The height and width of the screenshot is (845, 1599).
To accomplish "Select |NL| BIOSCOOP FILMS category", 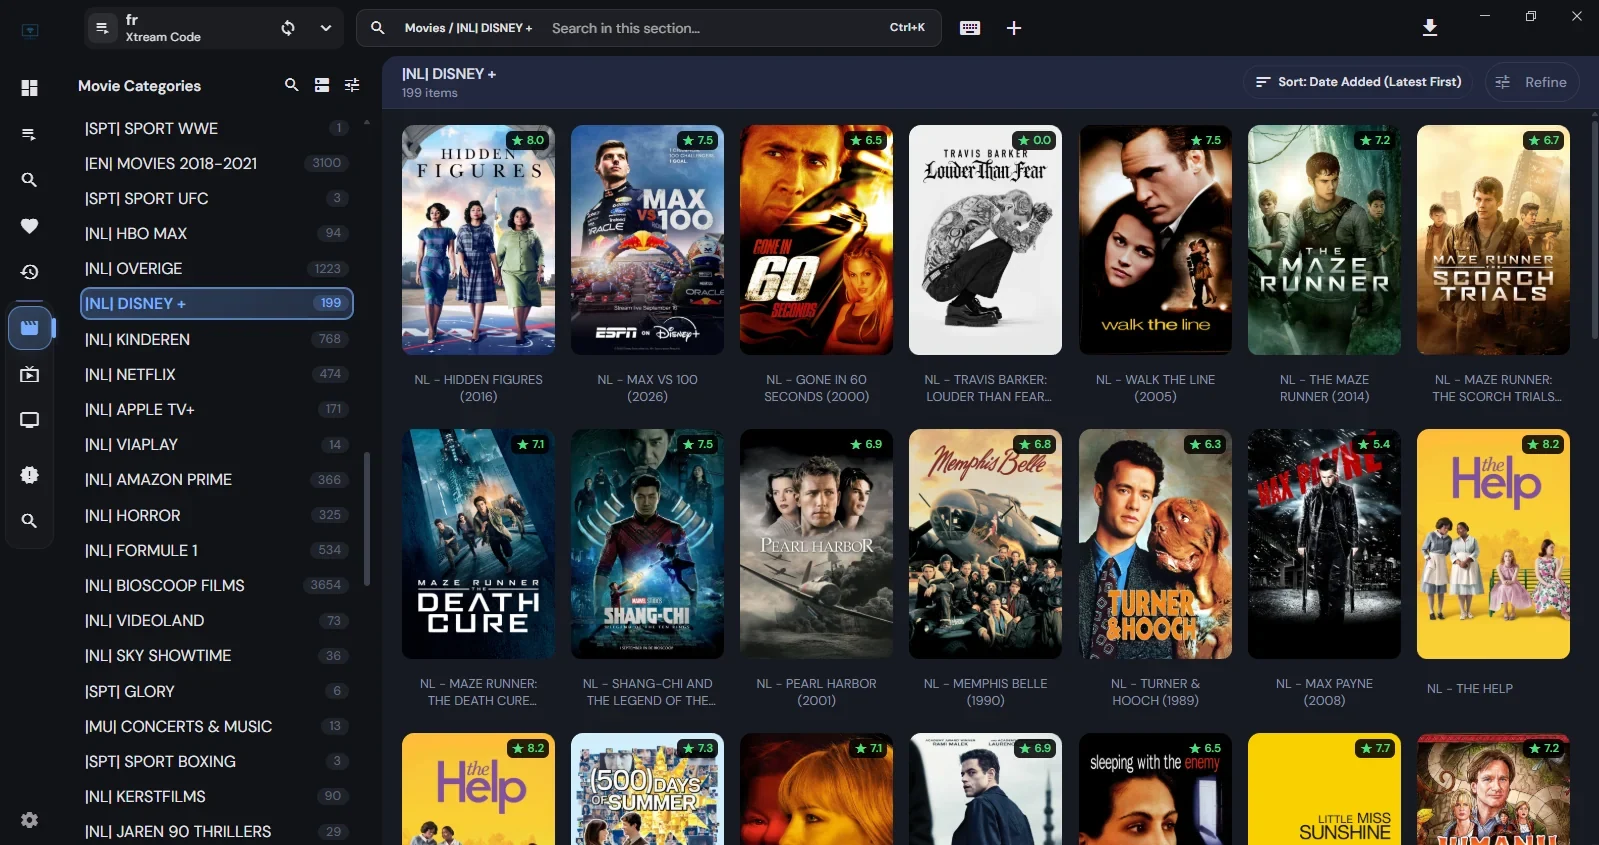I will pyautogui.click(x=216, y=585).
